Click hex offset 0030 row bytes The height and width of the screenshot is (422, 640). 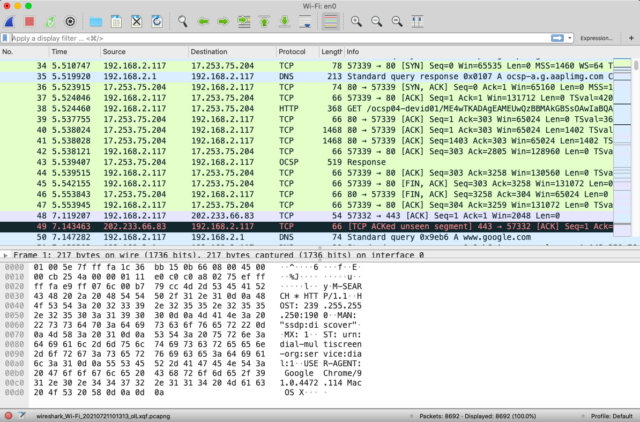tap(149, 296)
